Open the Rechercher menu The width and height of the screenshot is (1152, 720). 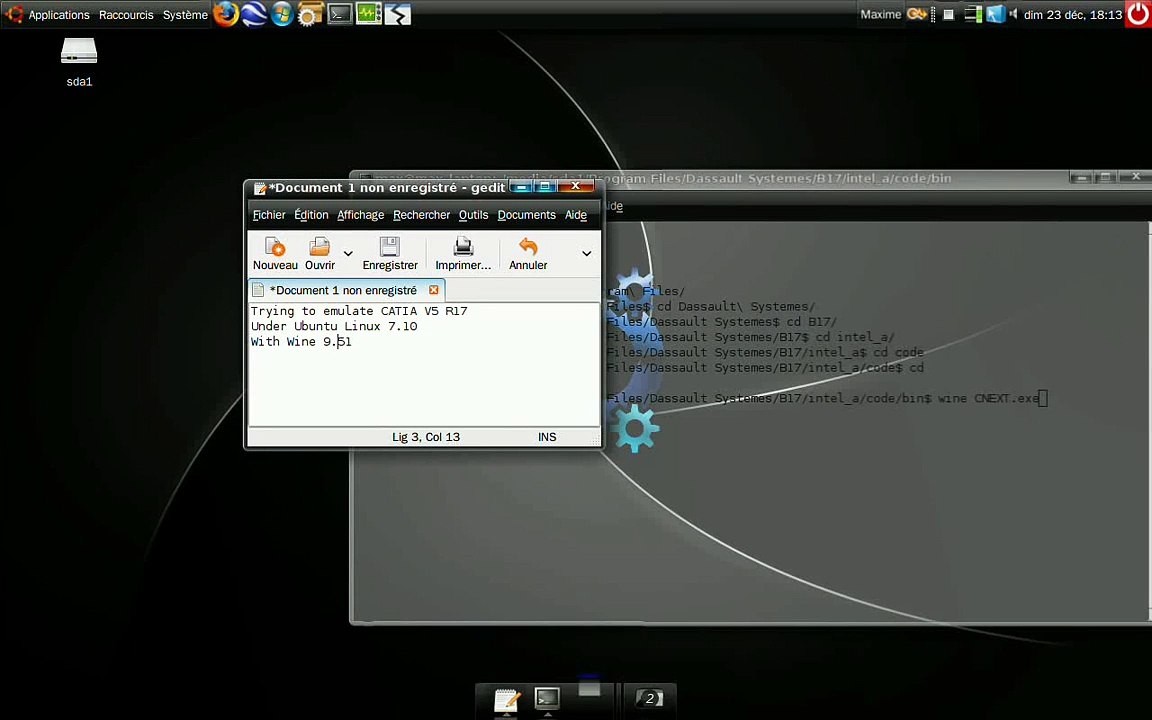click(421, 215)
